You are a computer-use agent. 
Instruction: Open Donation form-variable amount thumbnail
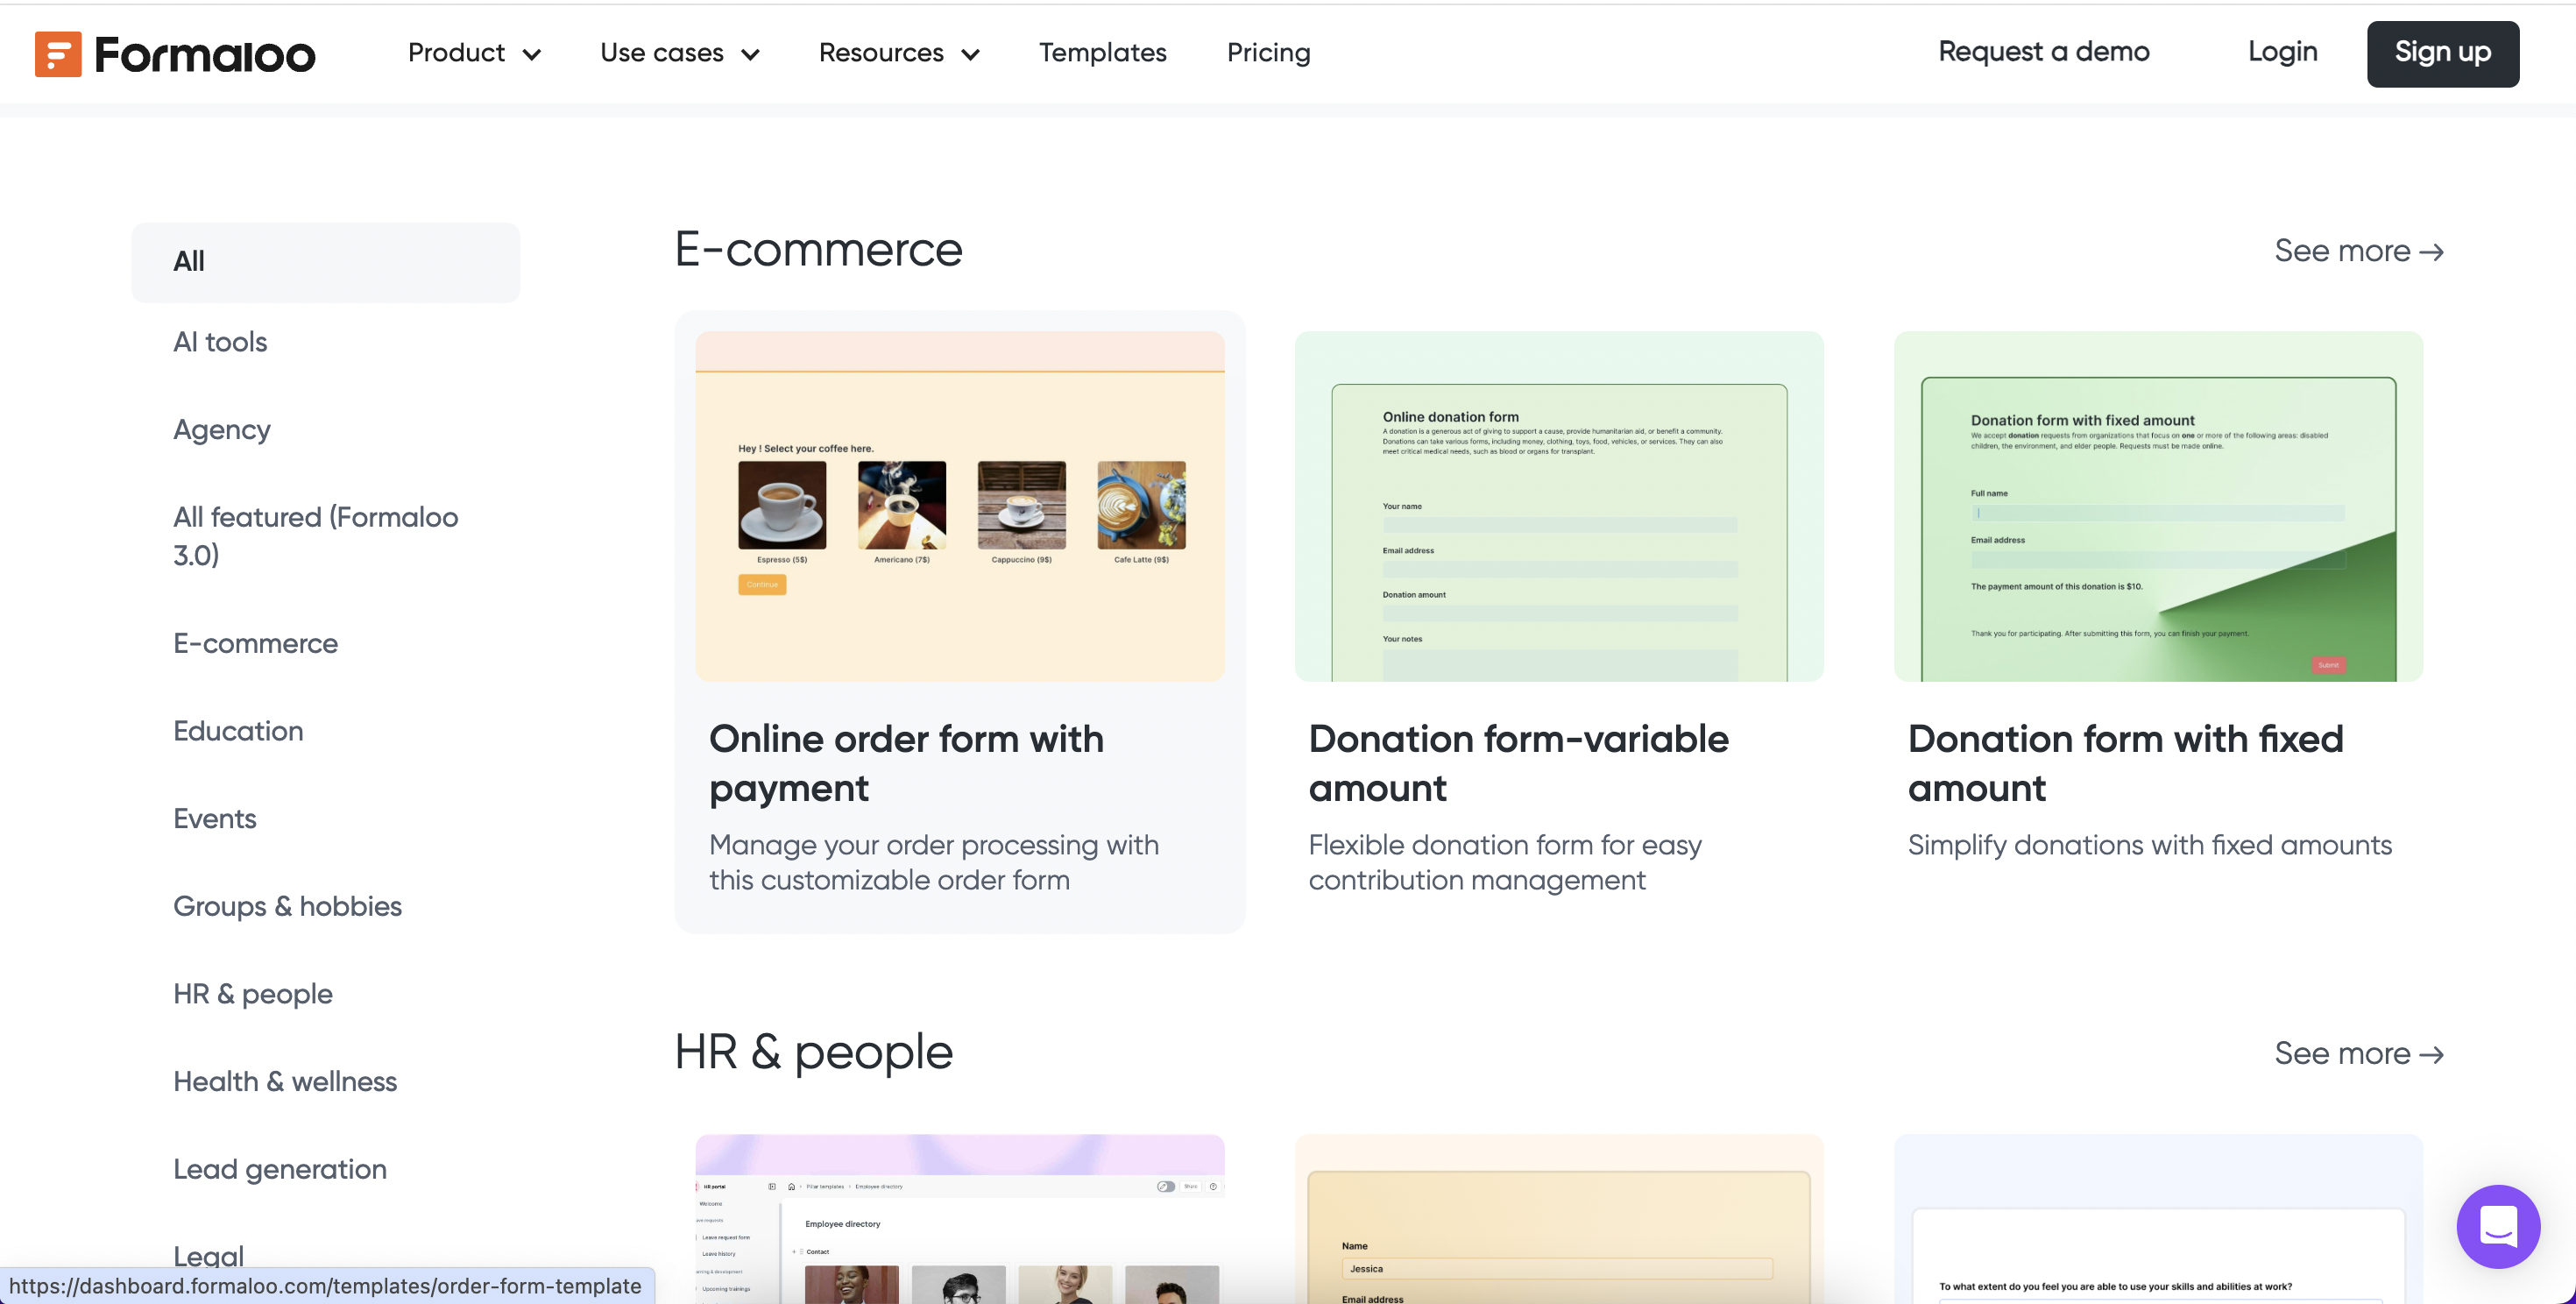(x=1559, y=507)
